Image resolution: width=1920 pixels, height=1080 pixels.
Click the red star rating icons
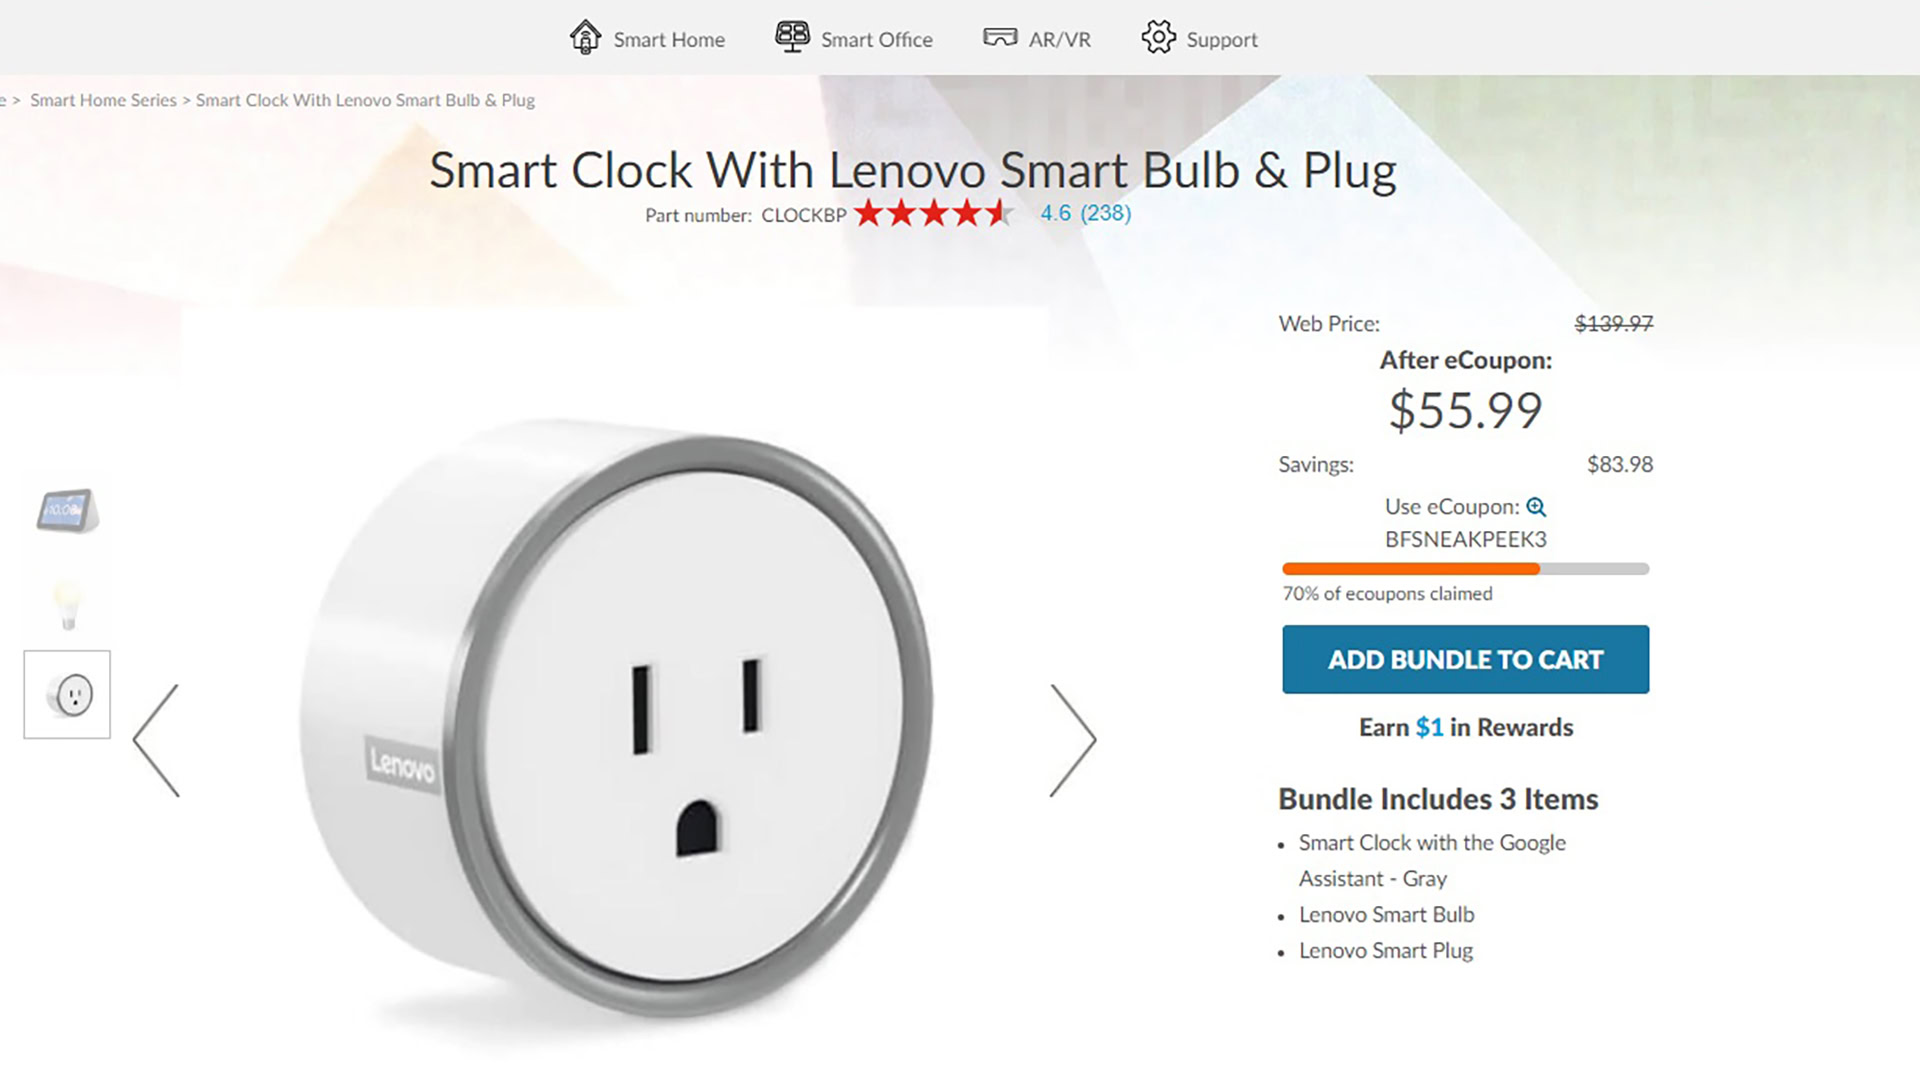tap(934, 213)
